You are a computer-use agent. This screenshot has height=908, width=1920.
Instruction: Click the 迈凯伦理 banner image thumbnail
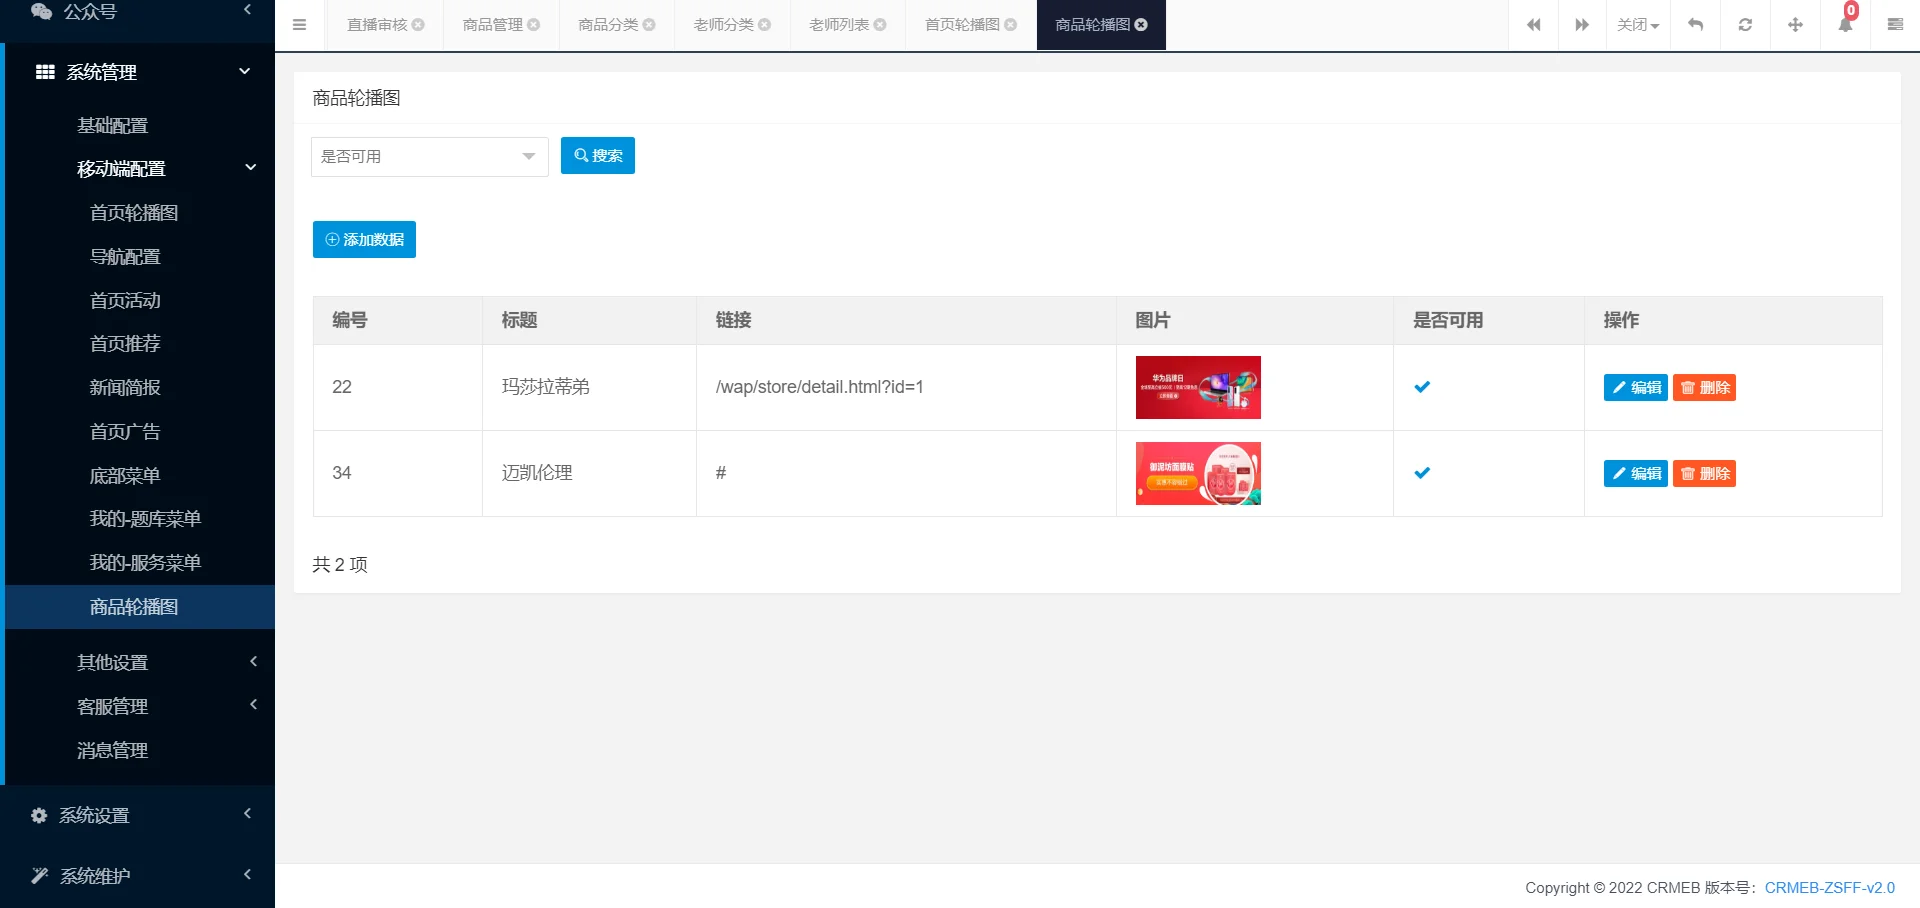coord(1197,473)
